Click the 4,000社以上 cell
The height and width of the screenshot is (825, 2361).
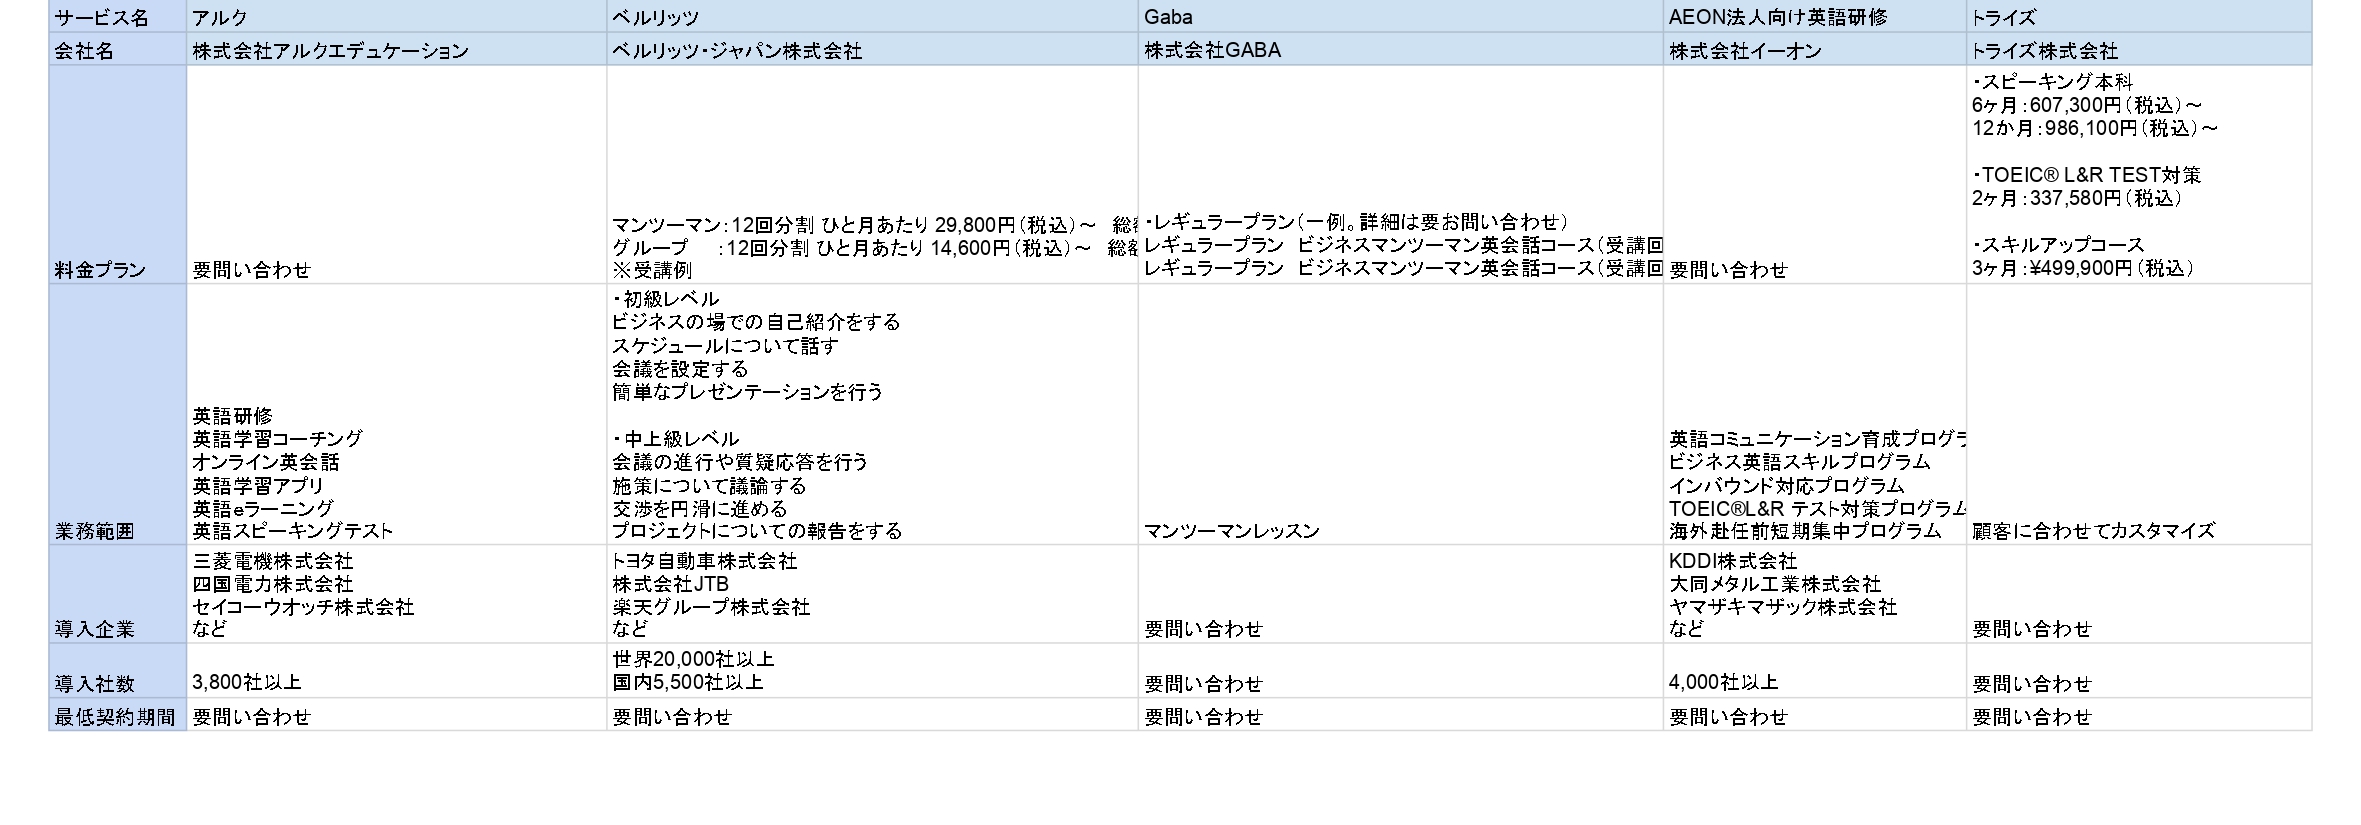coord(1815,671)
